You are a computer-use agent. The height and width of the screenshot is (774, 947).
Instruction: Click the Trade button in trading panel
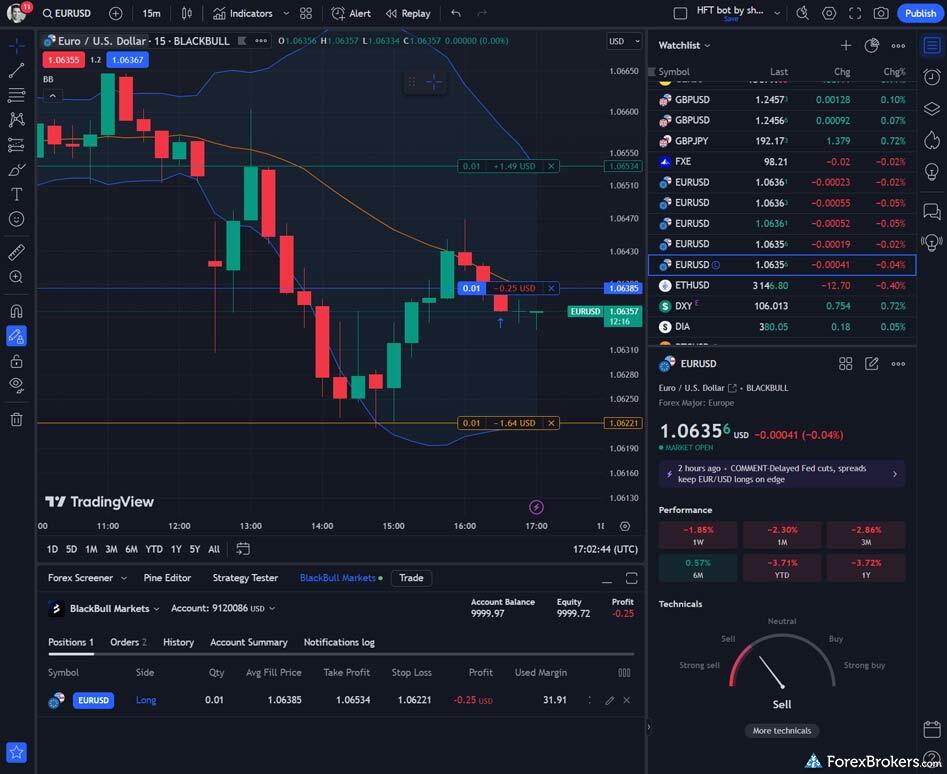[x=411, y=578]
